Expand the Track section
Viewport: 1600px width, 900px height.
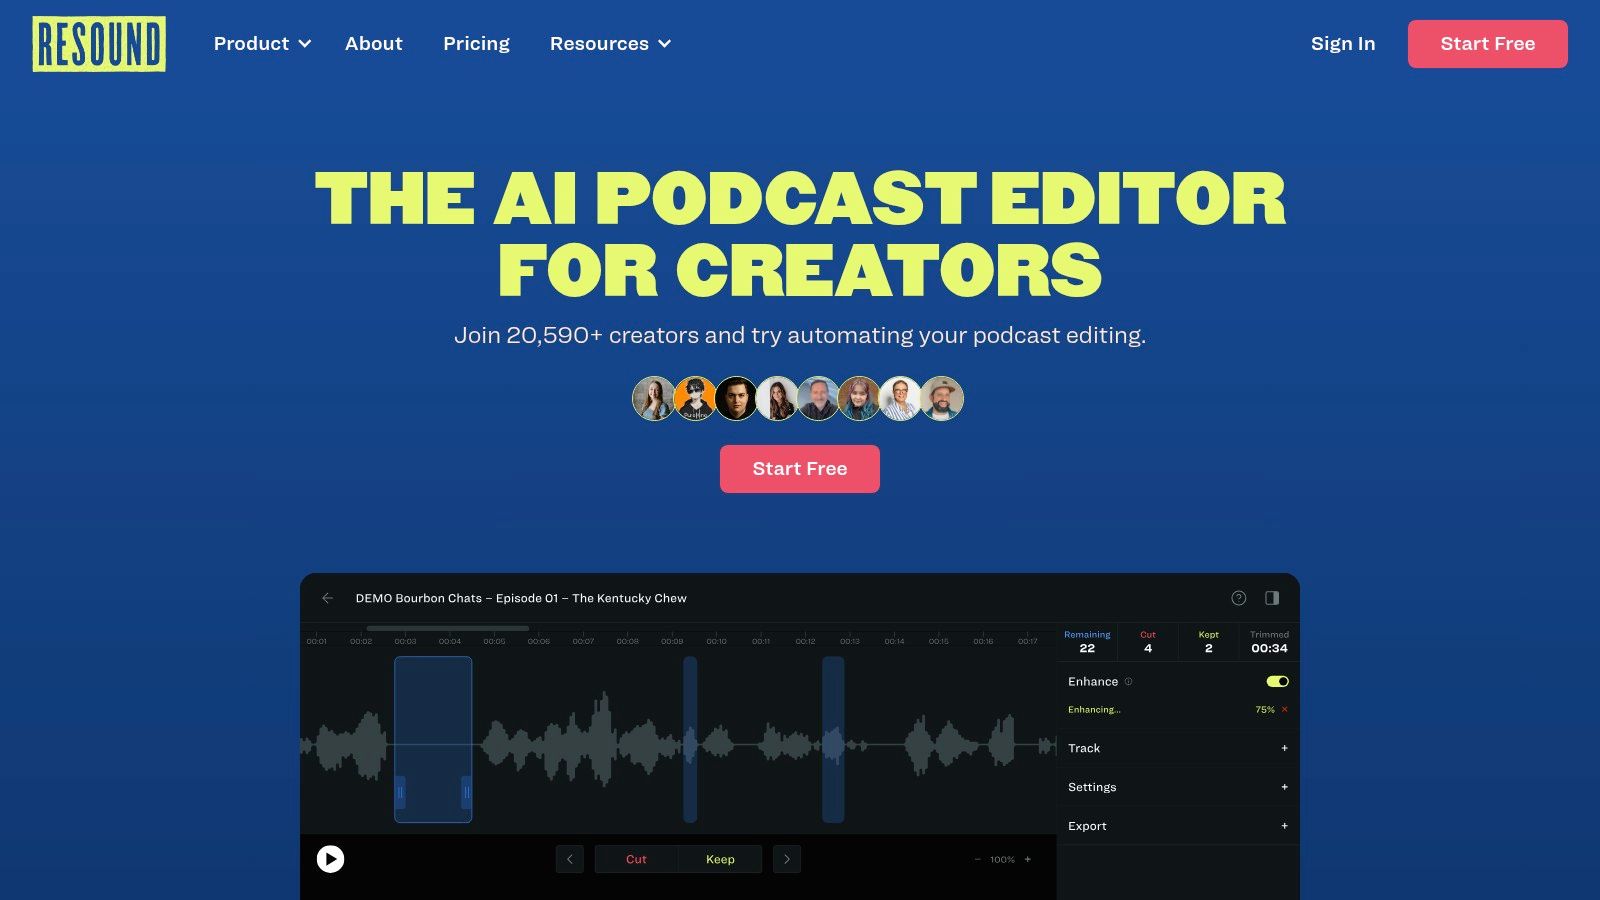[x=1284, y=748]
